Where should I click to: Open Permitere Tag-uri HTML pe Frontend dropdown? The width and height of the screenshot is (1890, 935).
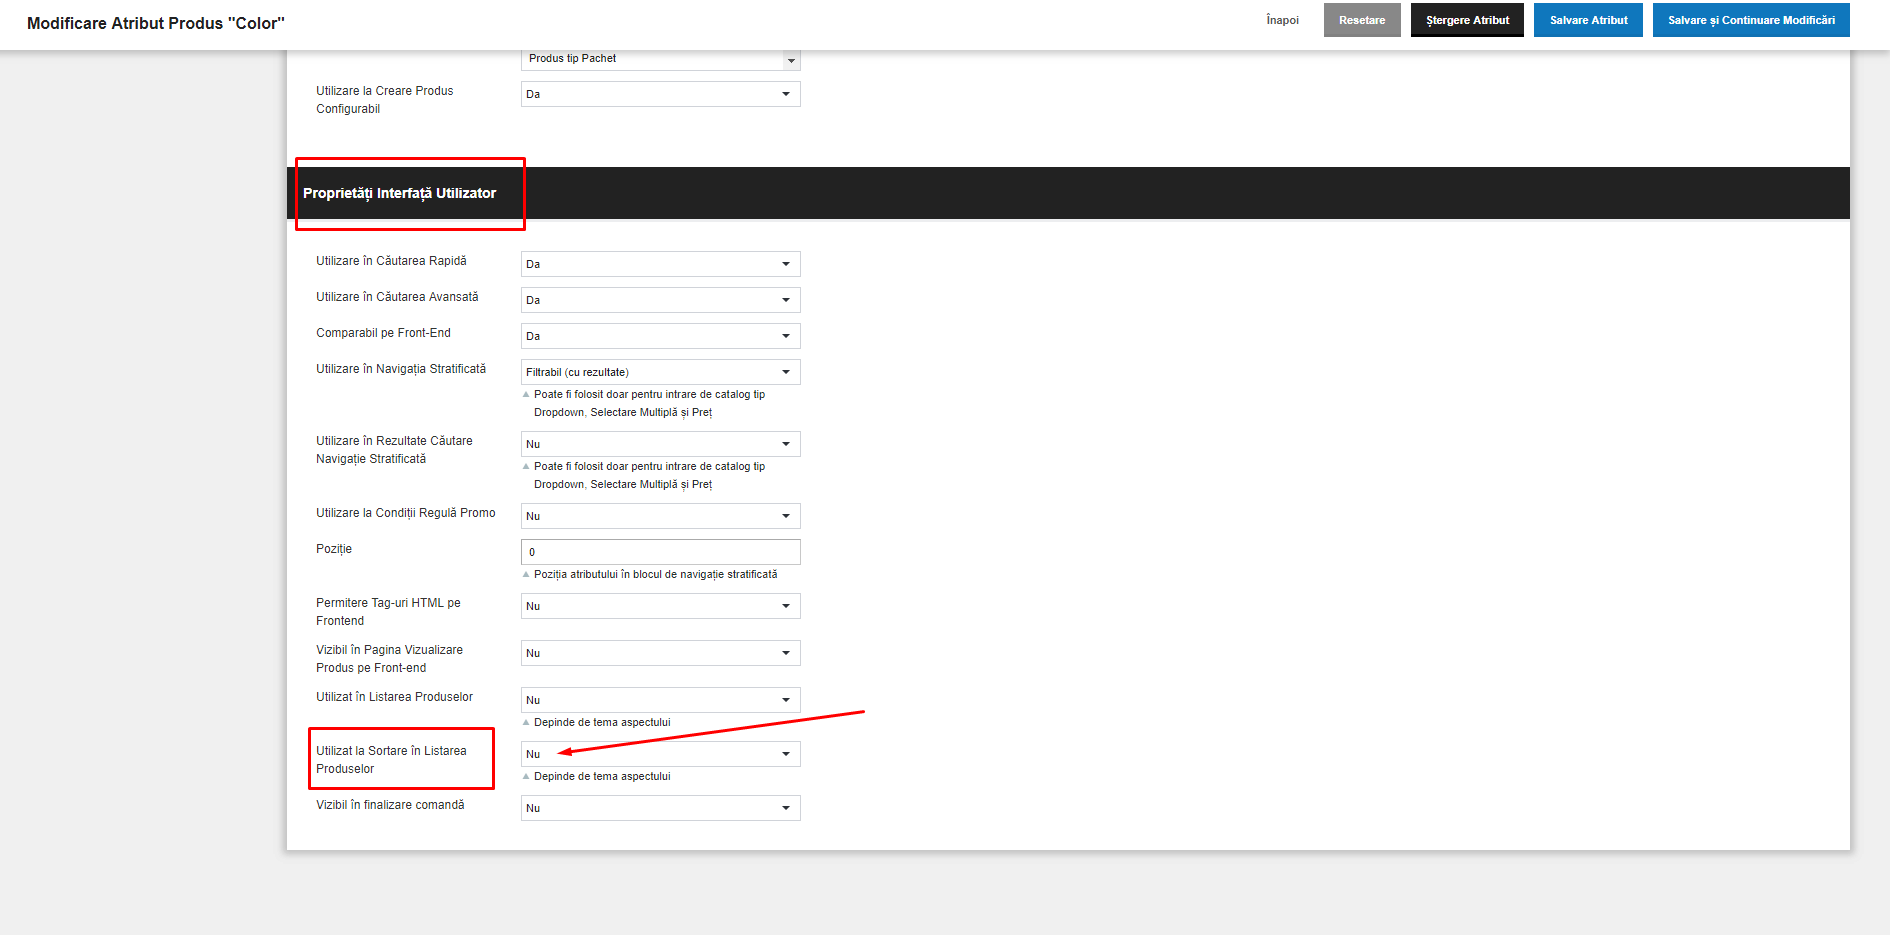660,606
